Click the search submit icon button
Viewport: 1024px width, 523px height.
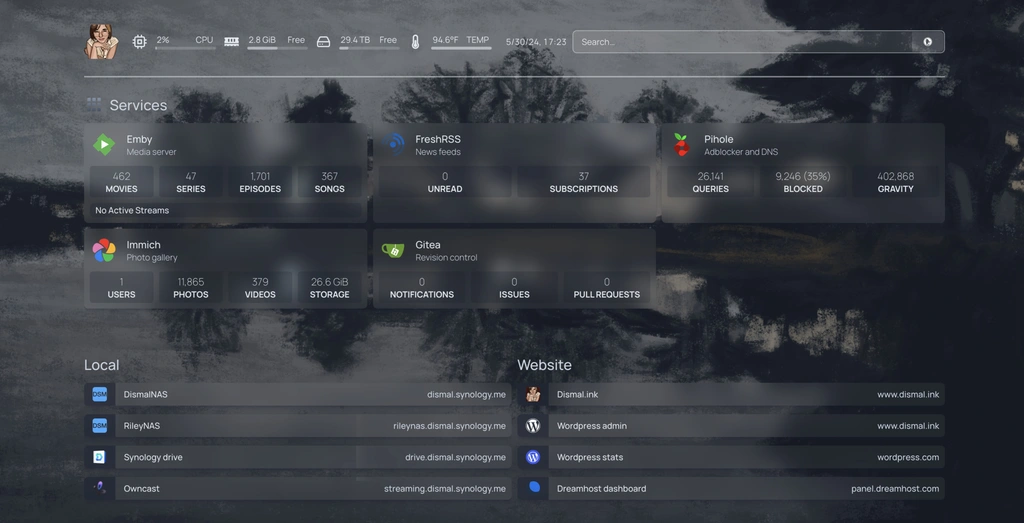pos(927,42)
